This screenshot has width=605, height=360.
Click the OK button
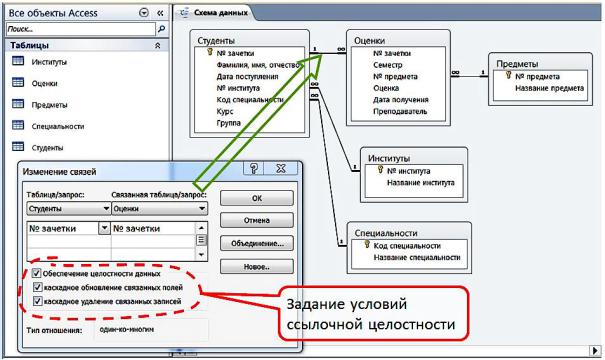(257, 198)
